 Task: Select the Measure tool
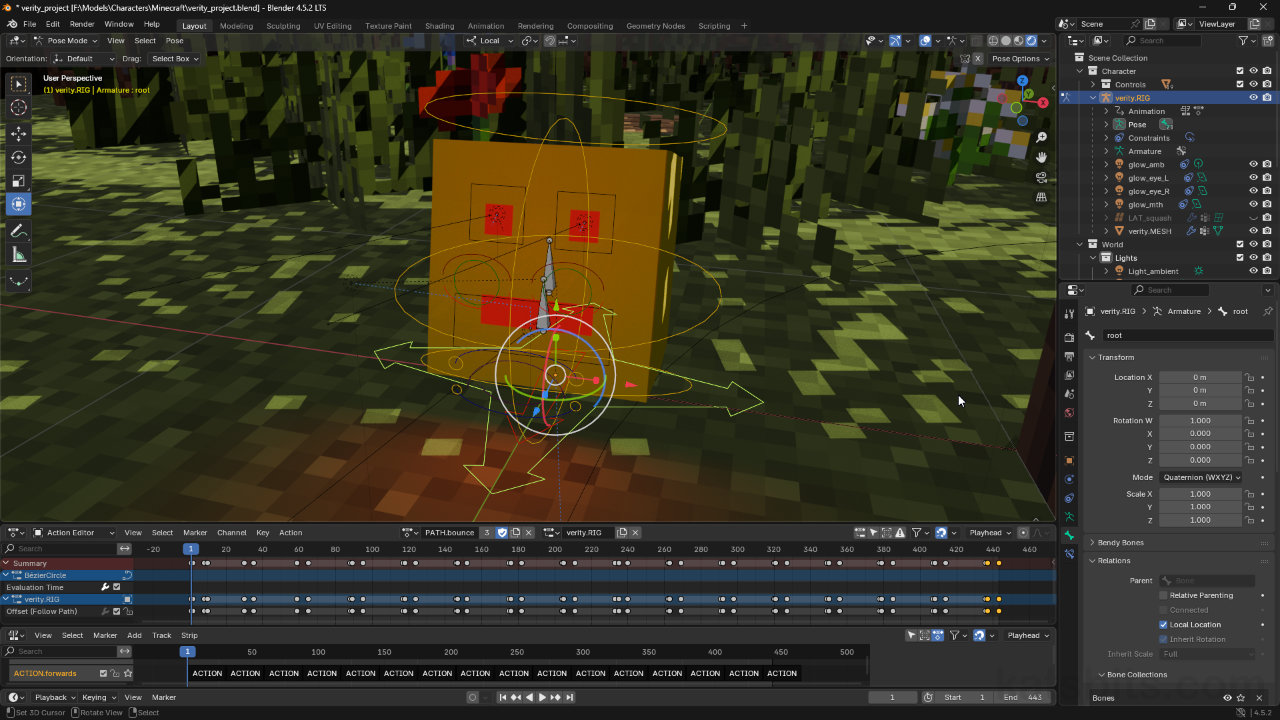[19, 256]
